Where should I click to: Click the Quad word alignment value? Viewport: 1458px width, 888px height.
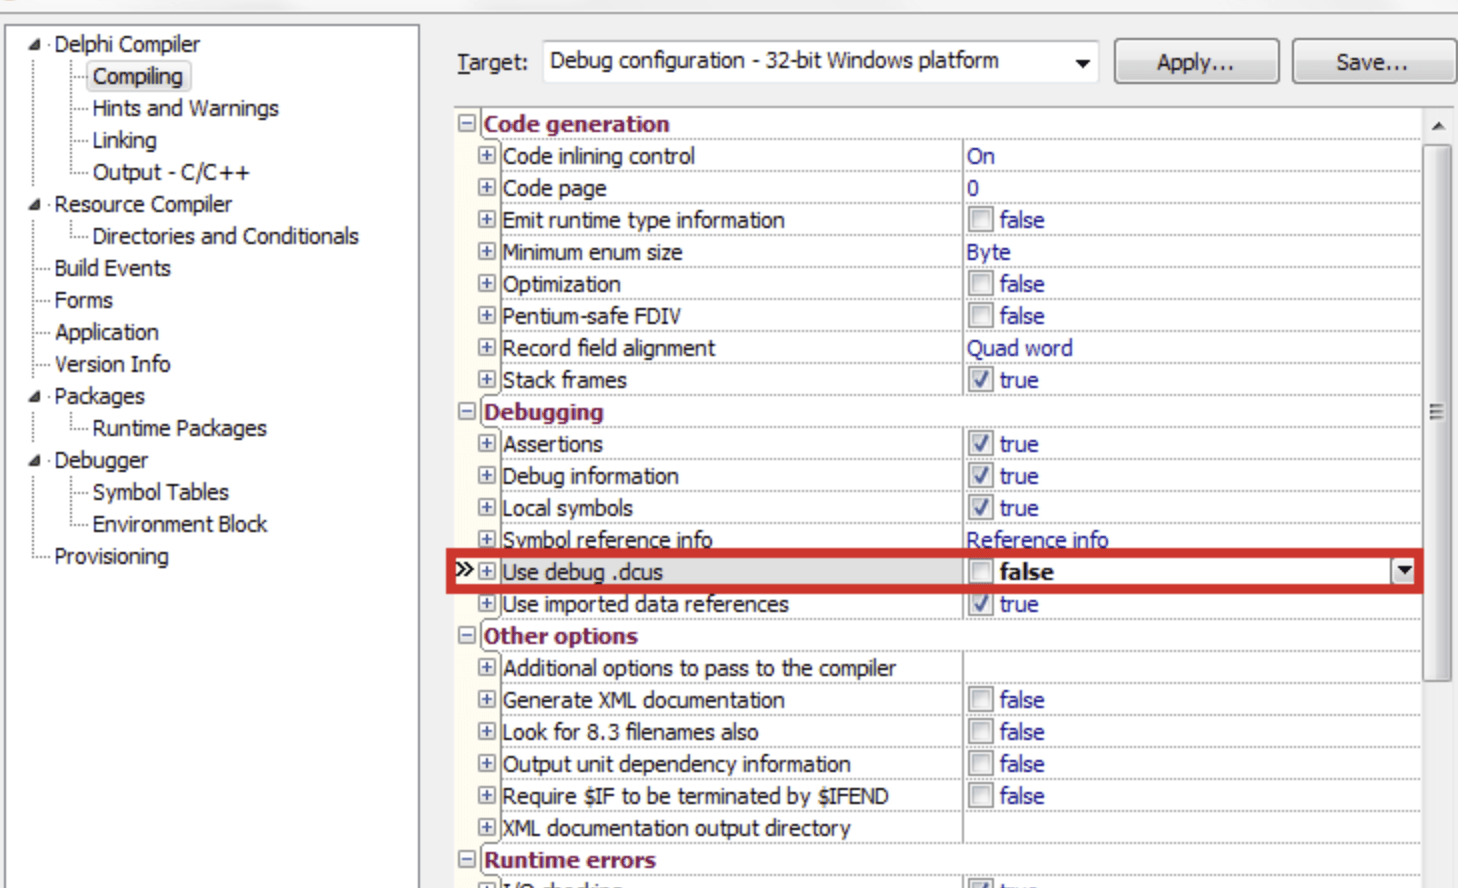[1019, 348]
